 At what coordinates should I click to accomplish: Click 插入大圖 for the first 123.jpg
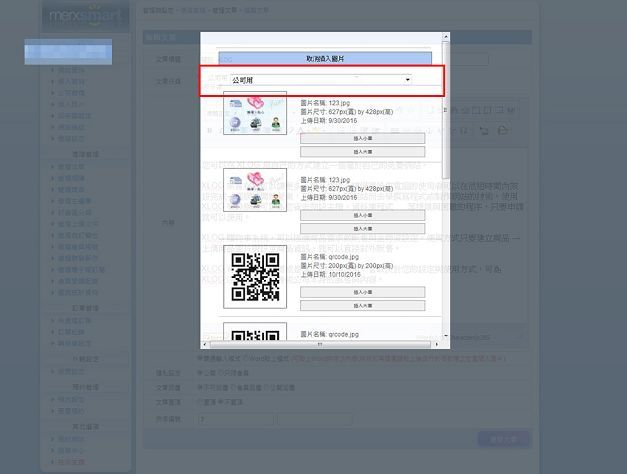362,152
